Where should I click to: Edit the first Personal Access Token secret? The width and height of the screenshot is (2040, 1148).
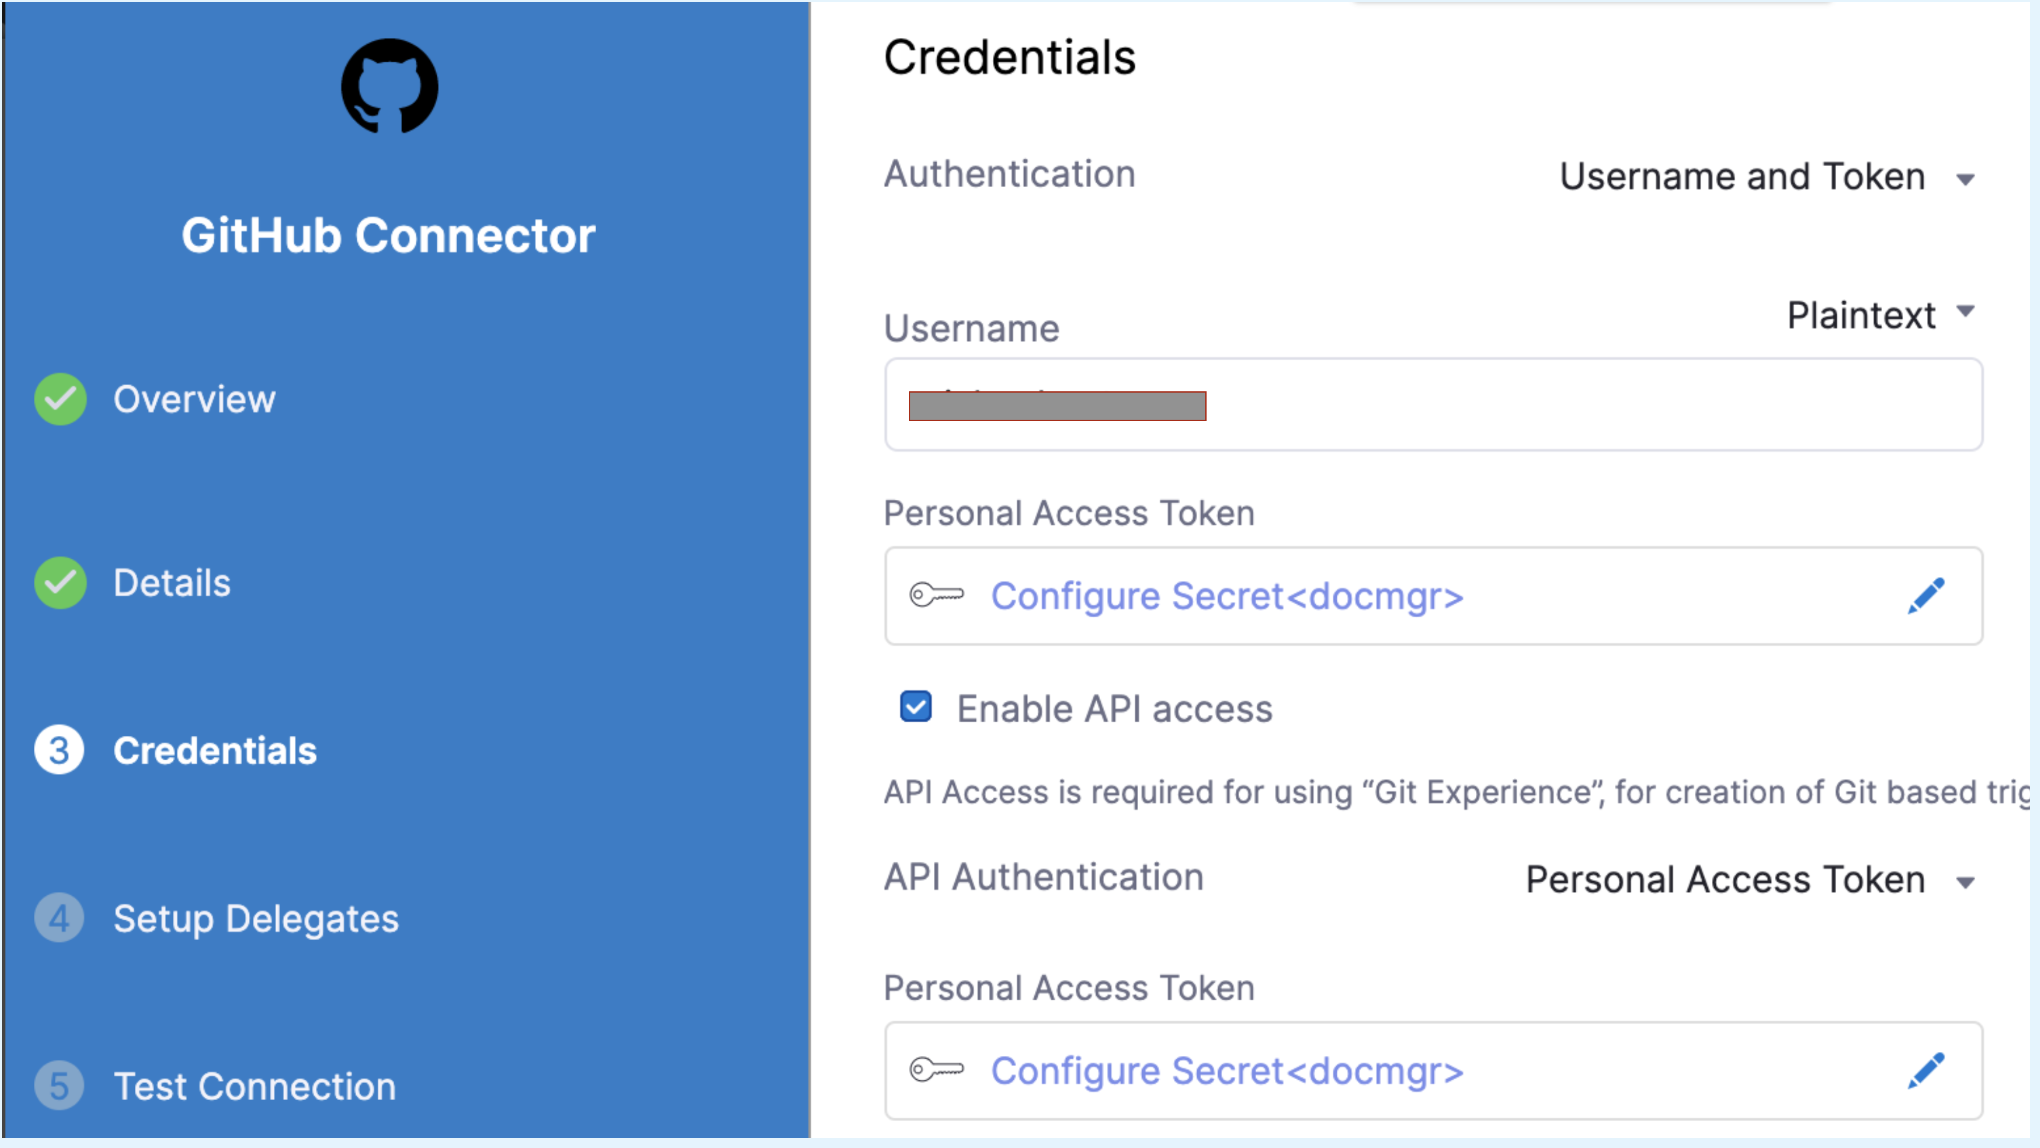pos(1926,596)
